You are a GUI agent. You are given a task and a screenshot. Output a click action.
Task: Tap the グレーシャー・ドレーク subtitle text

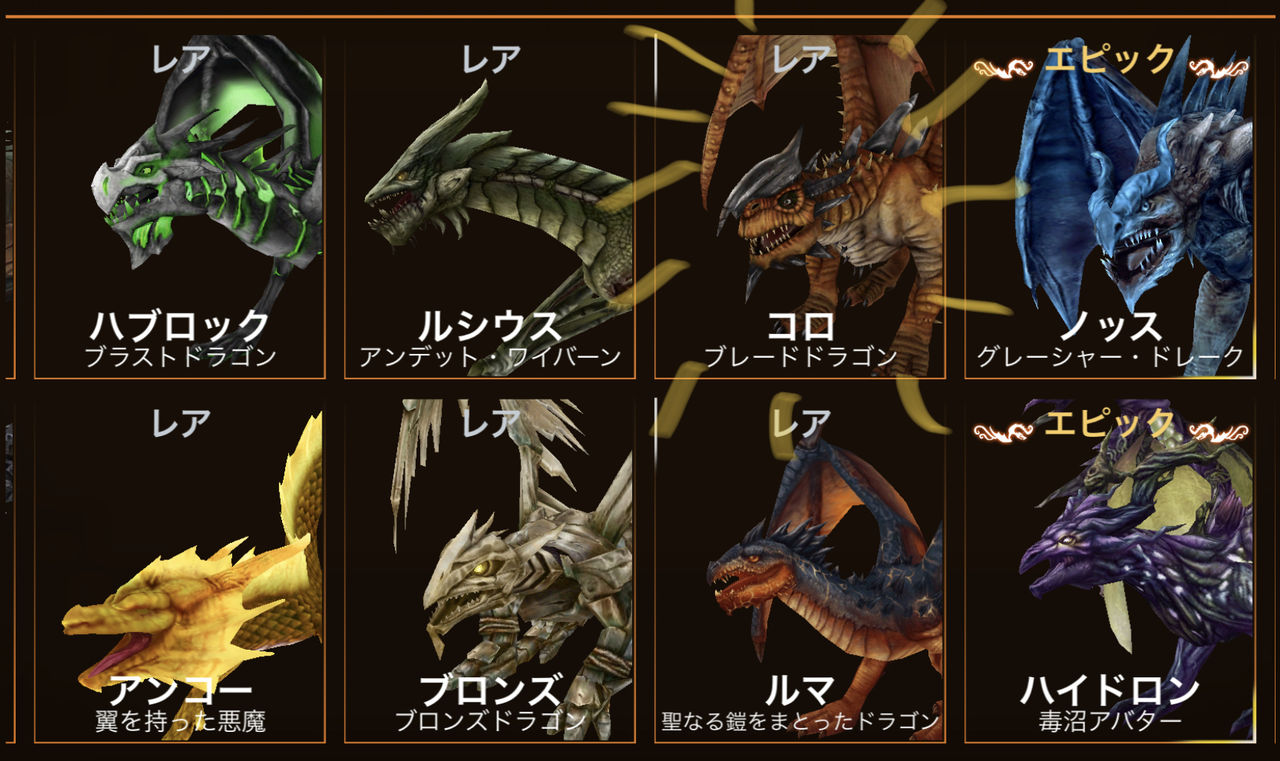pos(1110,356)
